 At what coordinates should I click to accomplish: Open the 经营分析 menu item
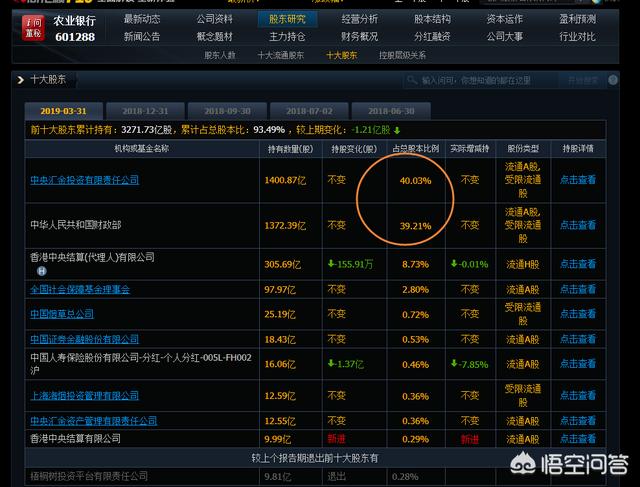(x=360, y=19)
